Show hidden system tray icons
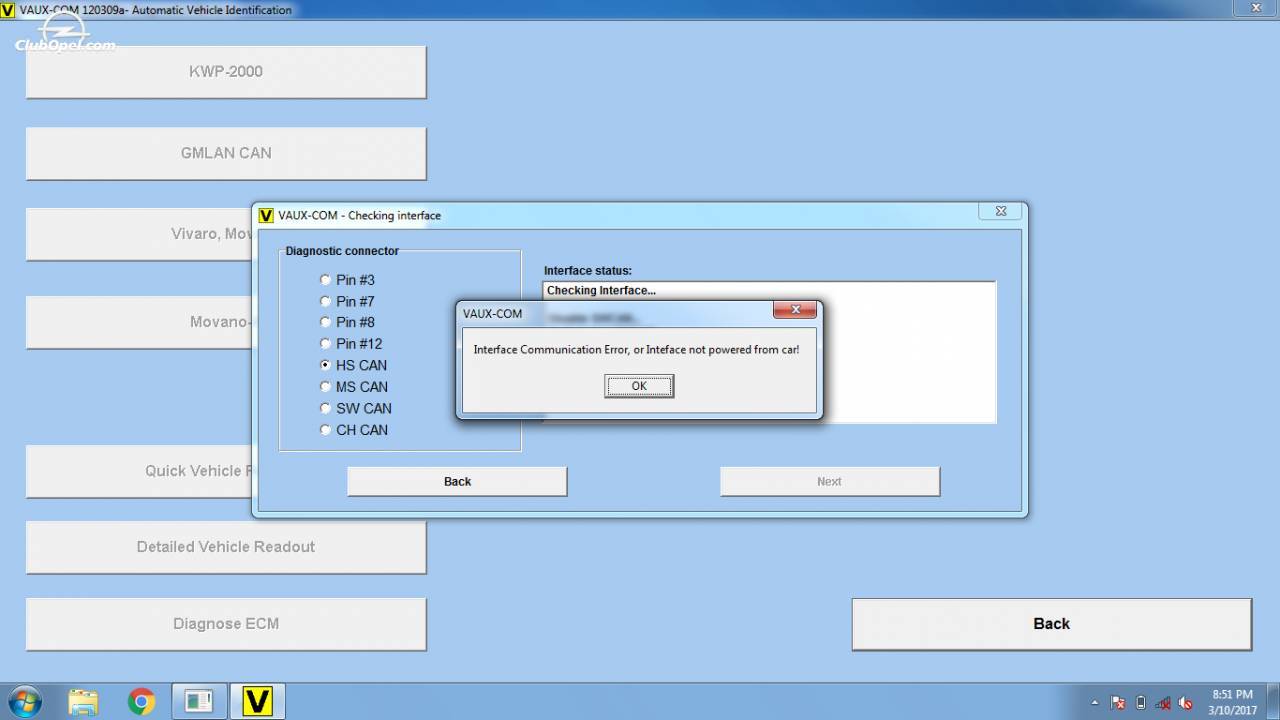This screenshot has width=1280, height=720. coord(1095,703)
